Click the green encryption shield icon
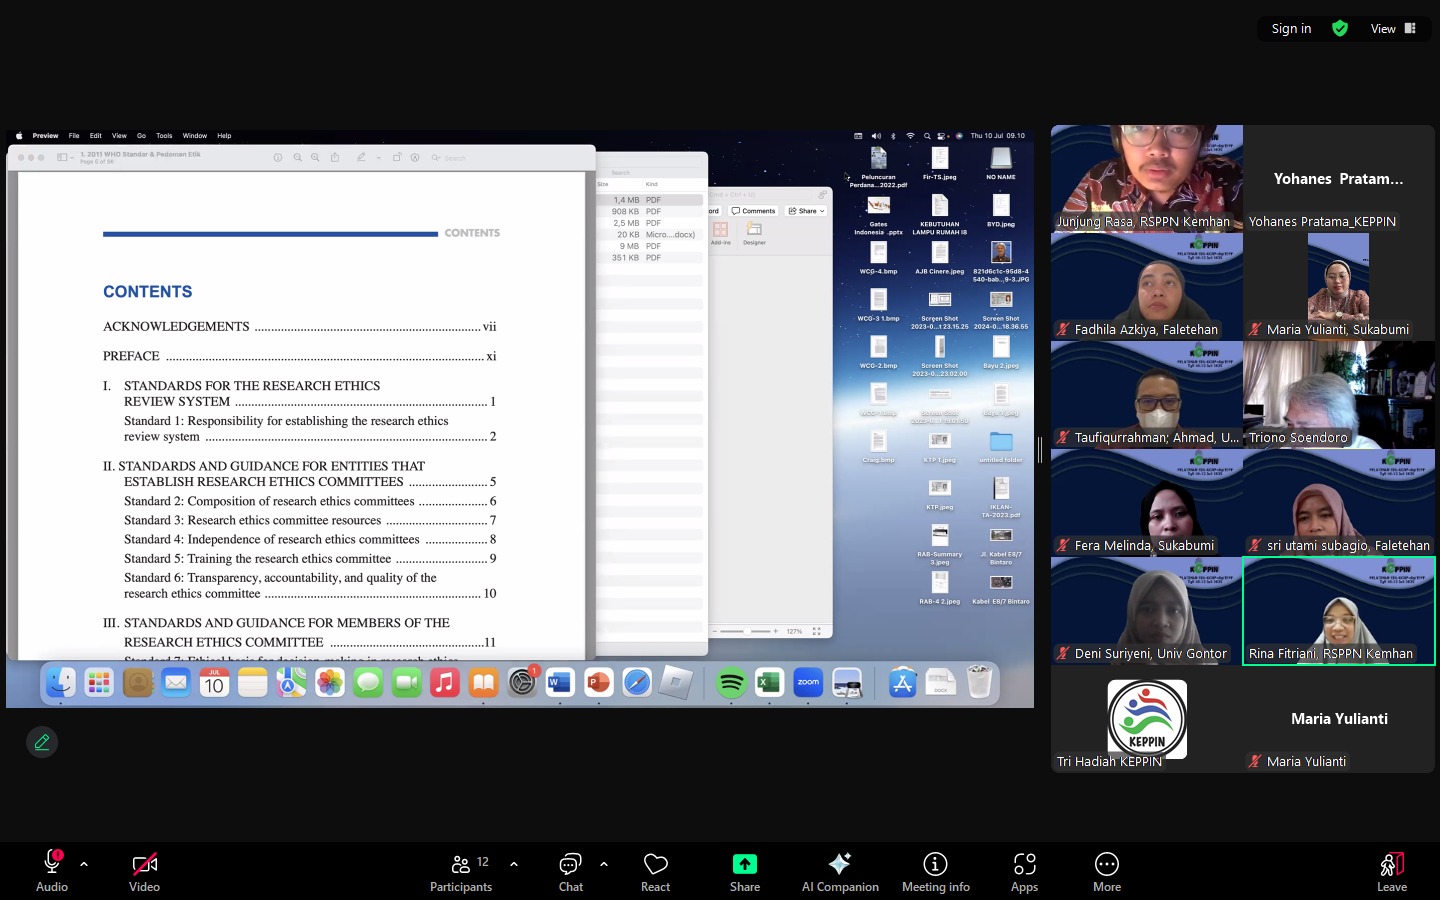 point(1340,29)
